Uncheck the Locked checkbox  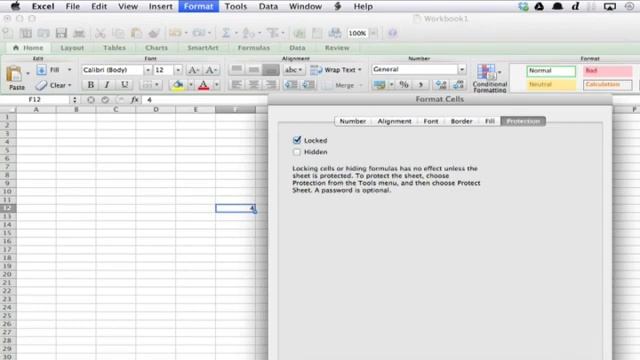297,140
